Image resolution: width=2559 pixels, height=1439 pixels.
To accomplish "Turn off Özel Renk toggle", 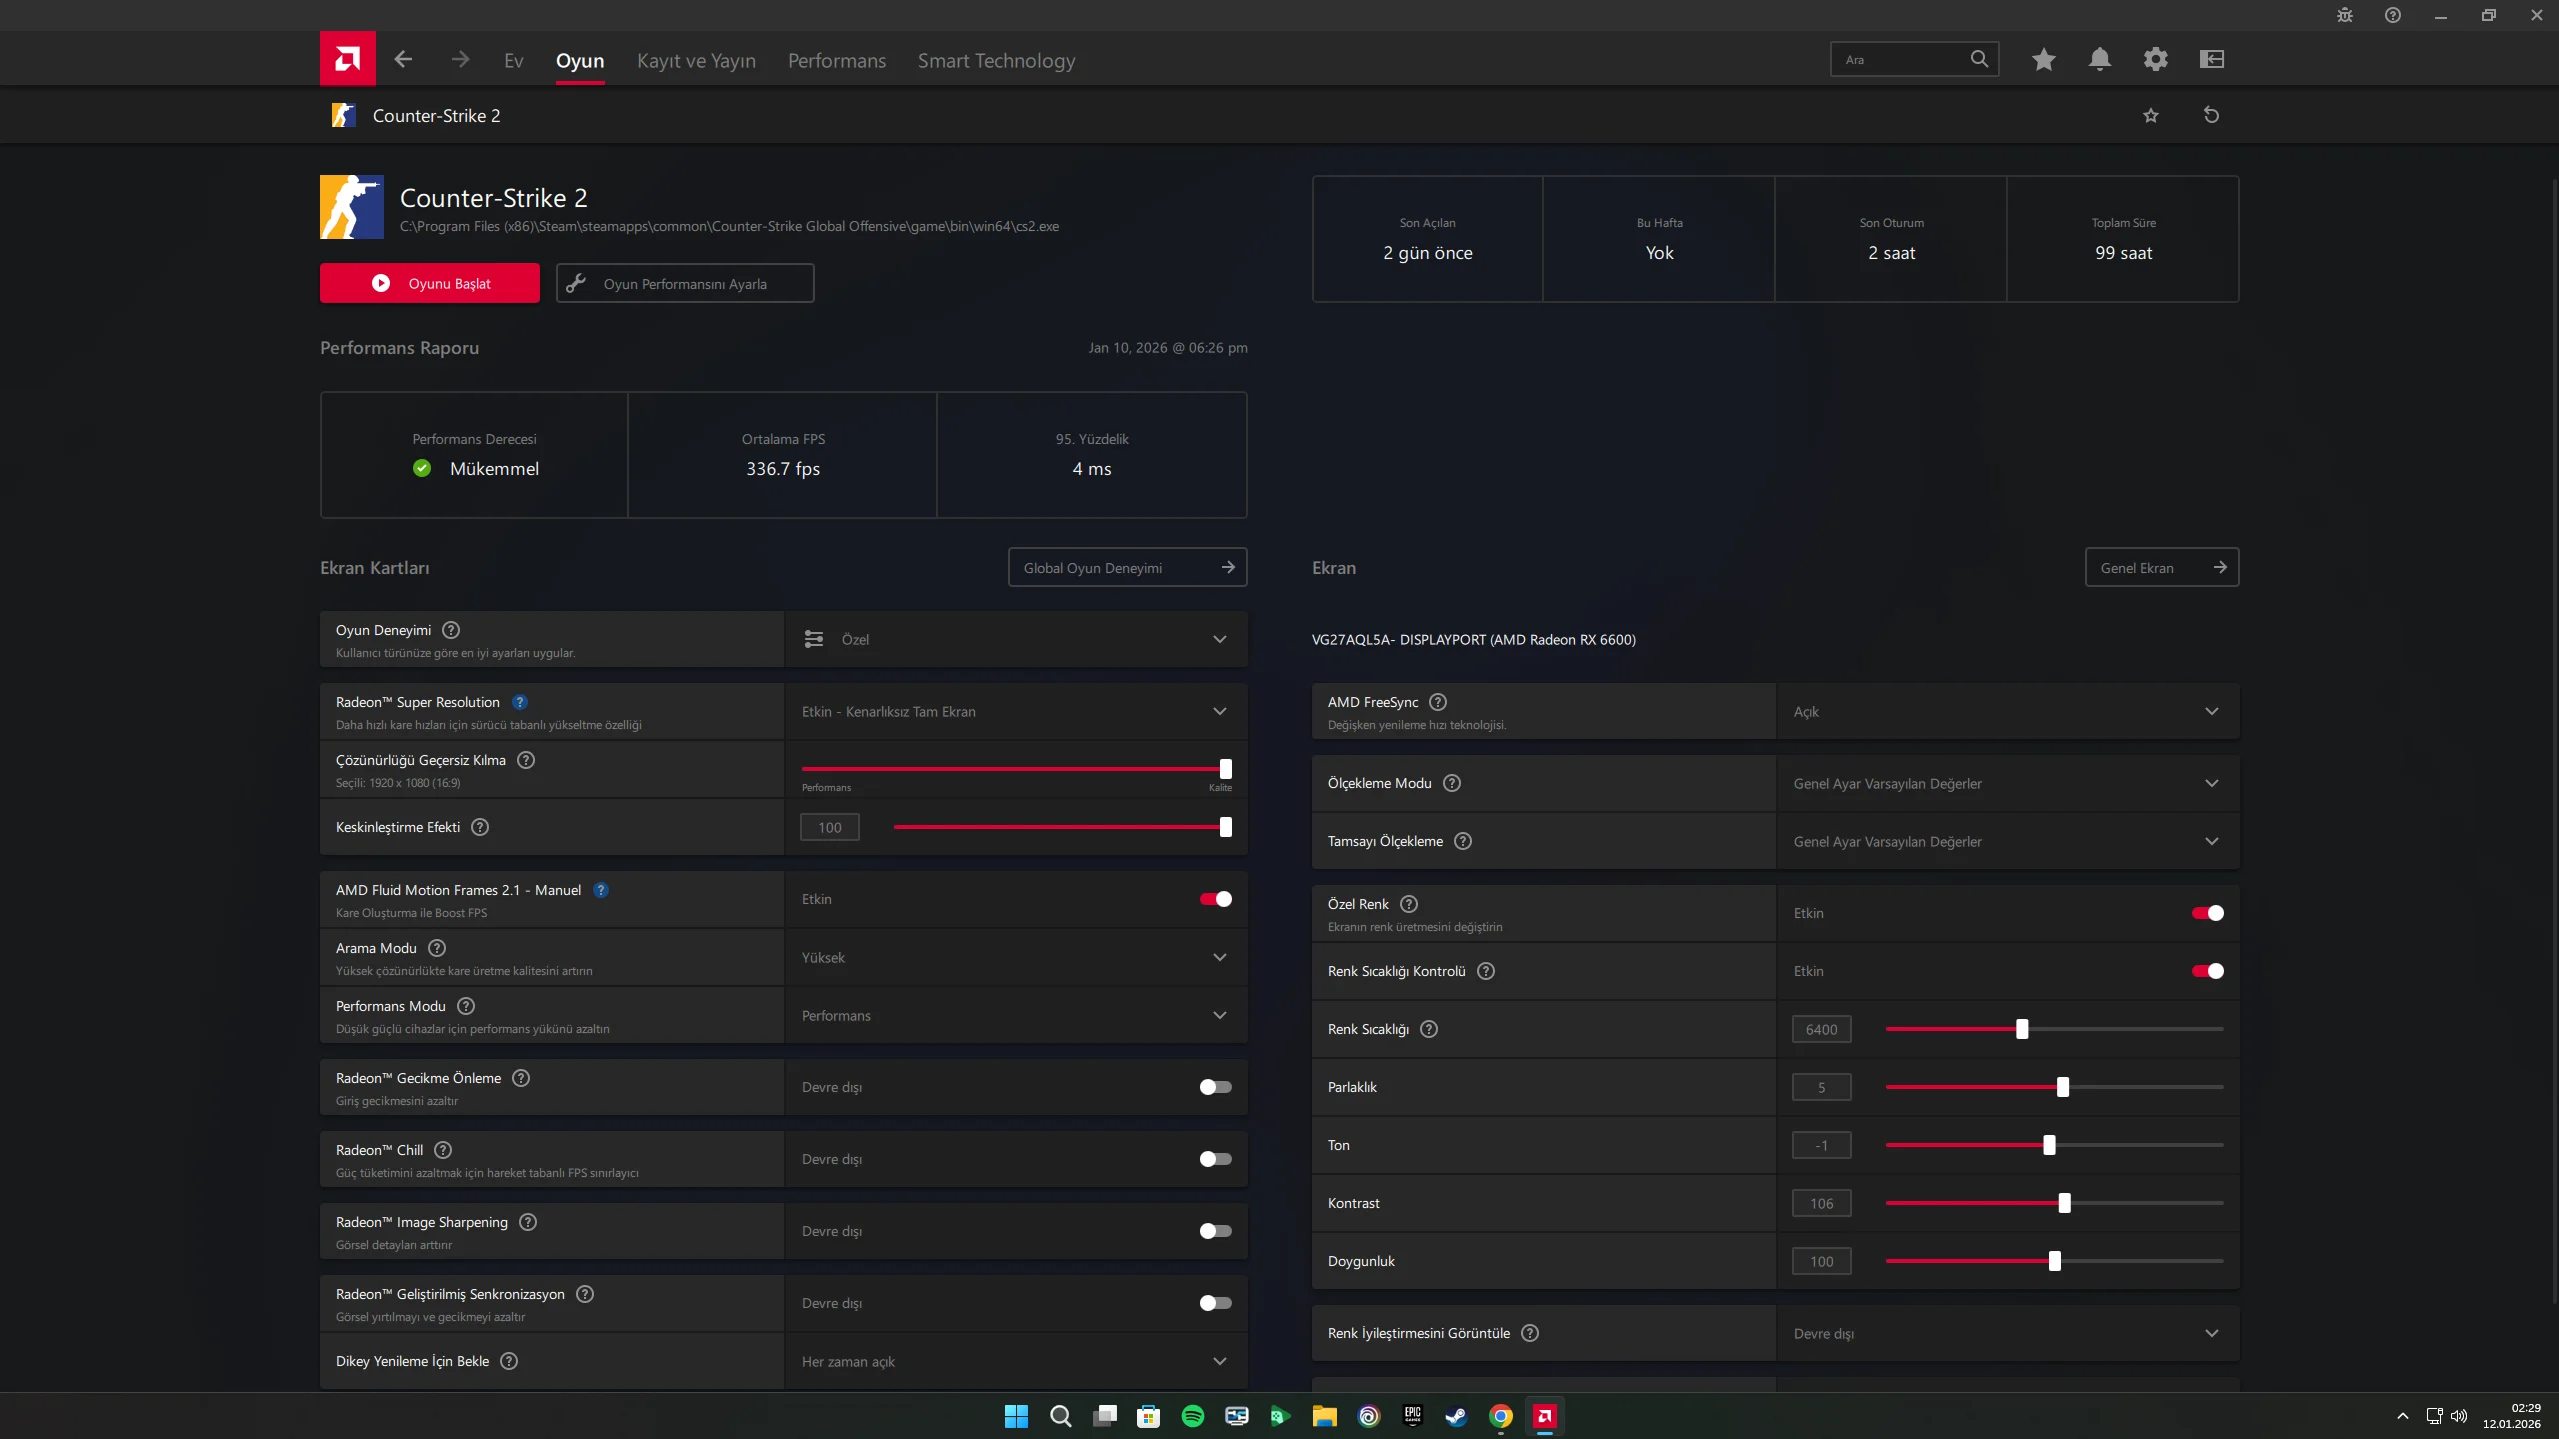I will click(2207, 913).
